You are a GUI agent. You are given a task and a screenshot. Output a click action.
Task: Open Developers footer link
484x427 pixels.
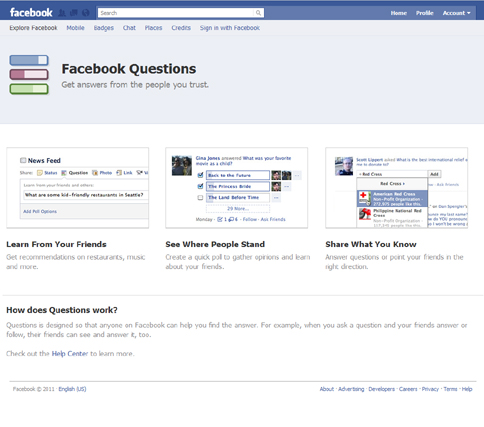pyautogui.click(x=381, y=389)
